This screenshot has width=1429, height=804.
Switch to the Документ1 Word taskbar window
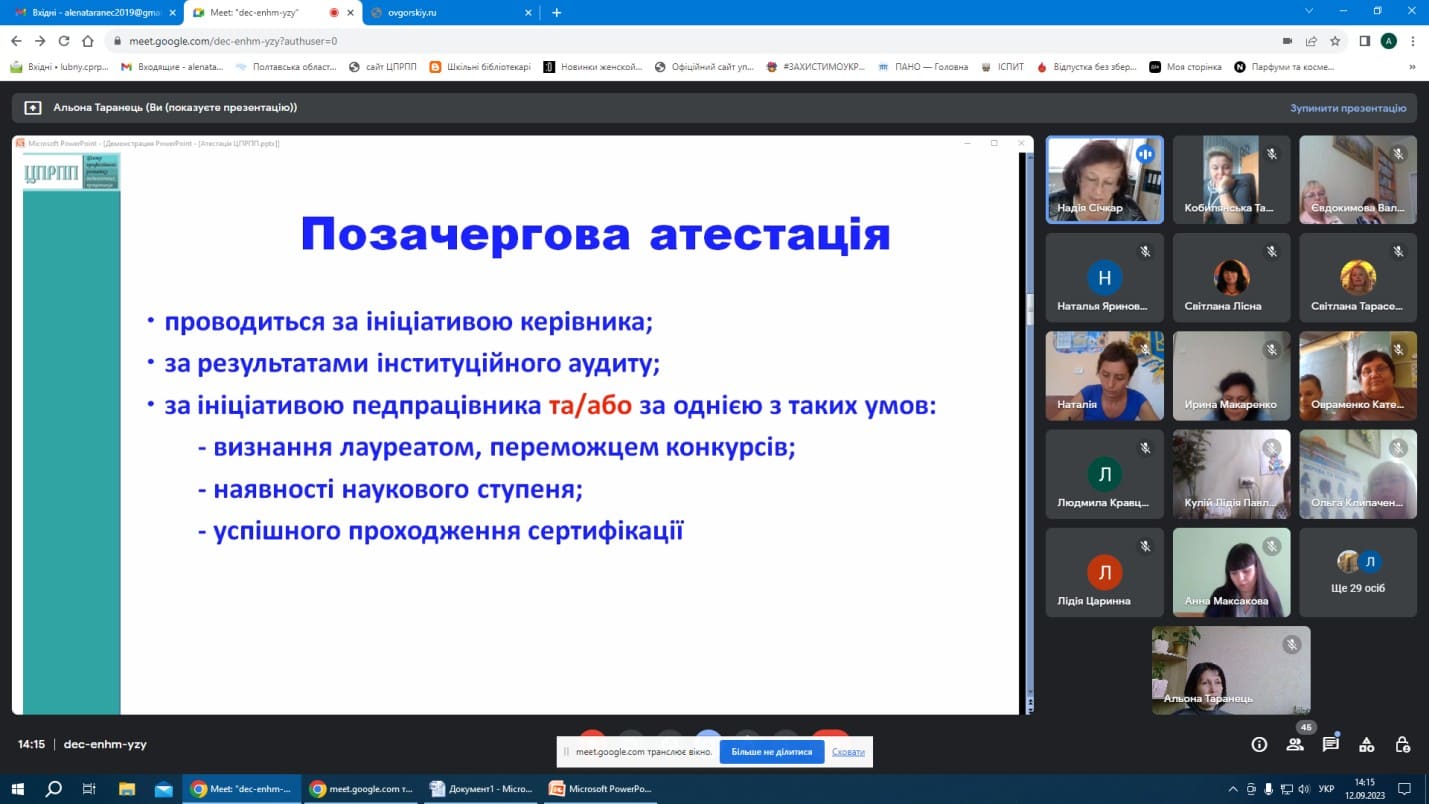[482, 789]
